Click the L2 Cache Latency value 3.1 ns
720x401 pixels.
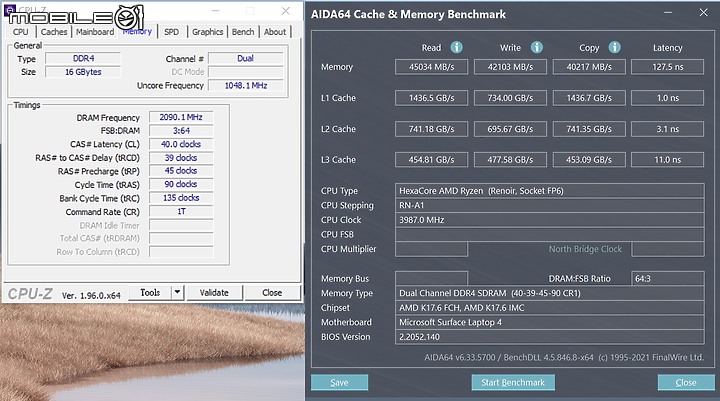(668, 129)
